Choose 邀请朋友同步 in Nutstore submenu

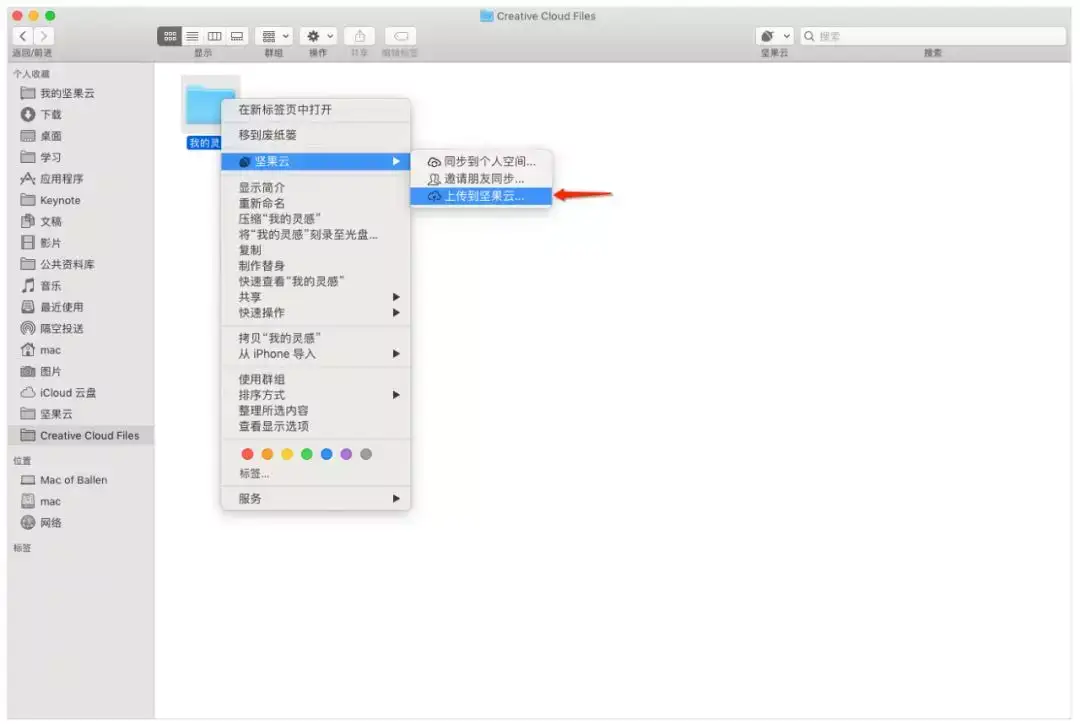click(x=481, y=178)
